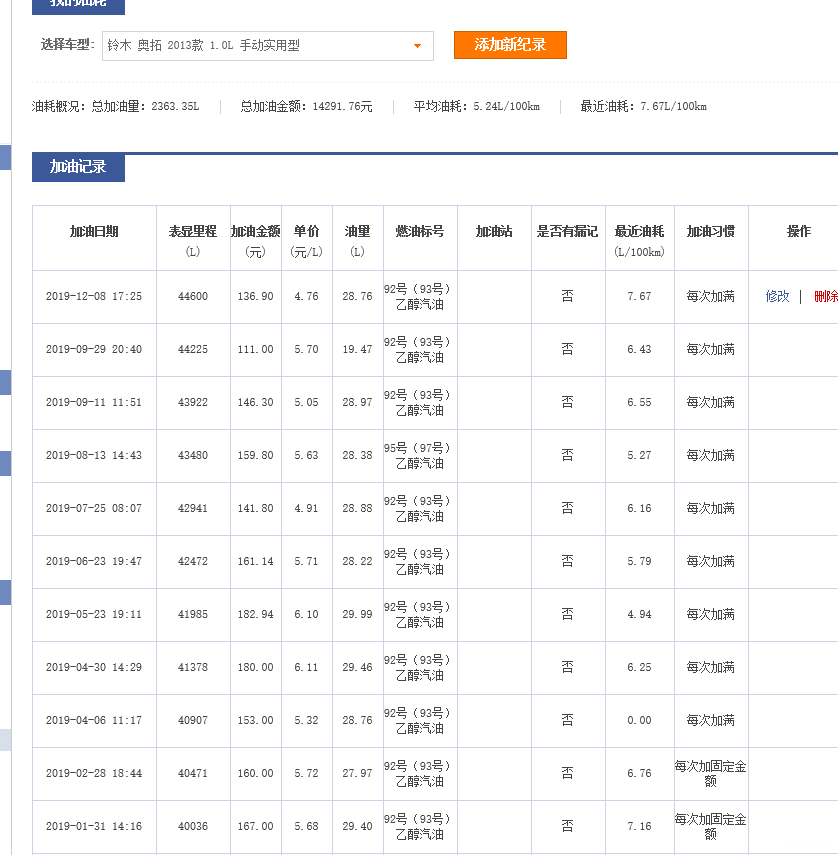This screenshot has height=855, width=838.
Task: Select the 加油记录 tab header
Action: click(78, 167)
